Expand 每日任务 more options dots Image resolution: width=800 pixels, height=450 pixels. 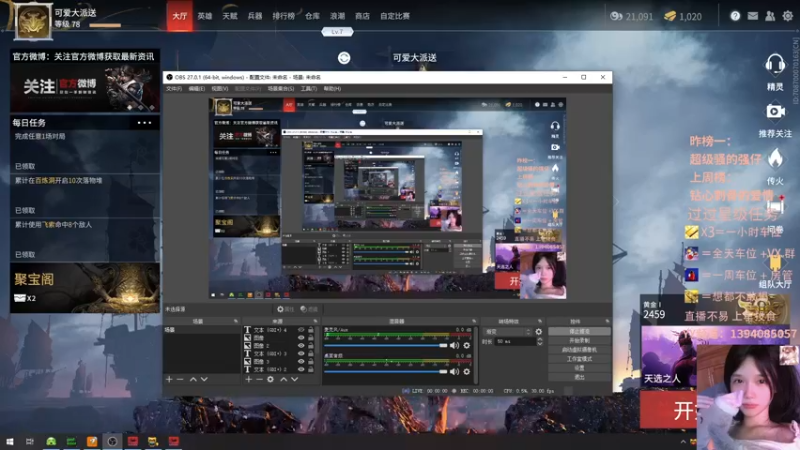coord(144,123)
